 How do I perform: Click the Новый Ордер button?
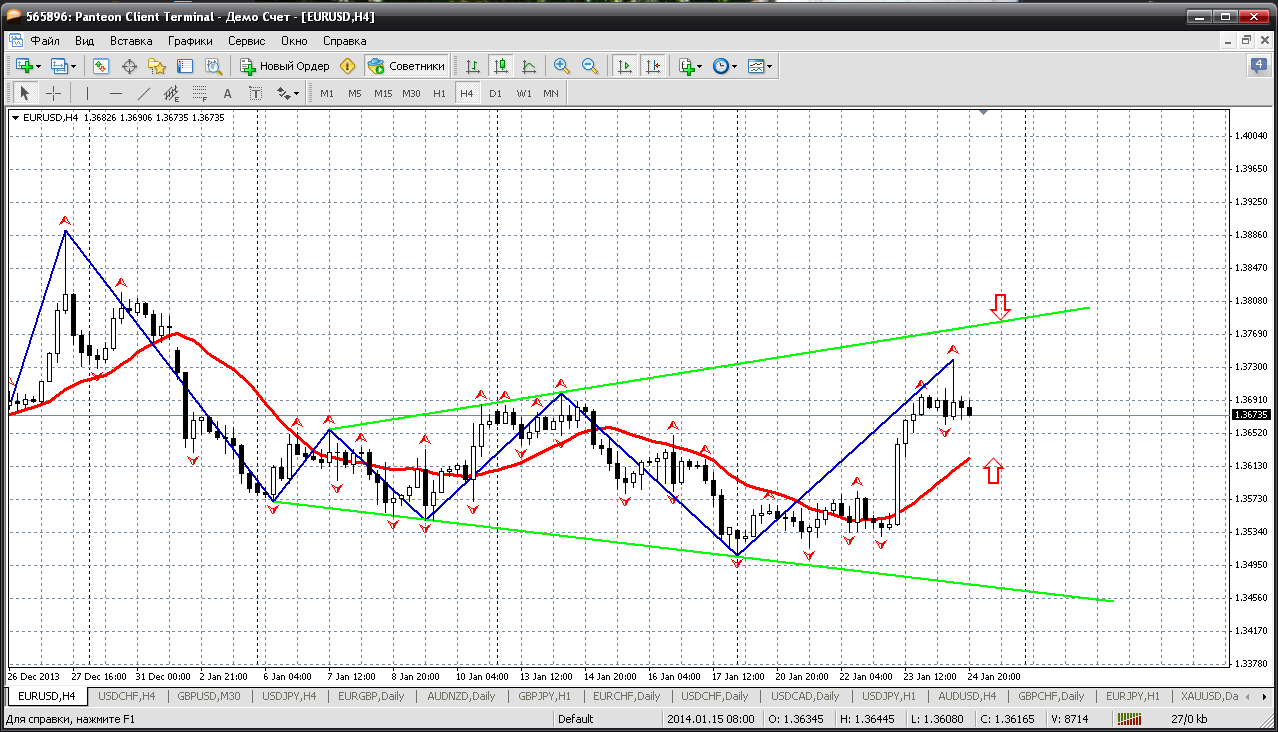[x=285, y=66]
